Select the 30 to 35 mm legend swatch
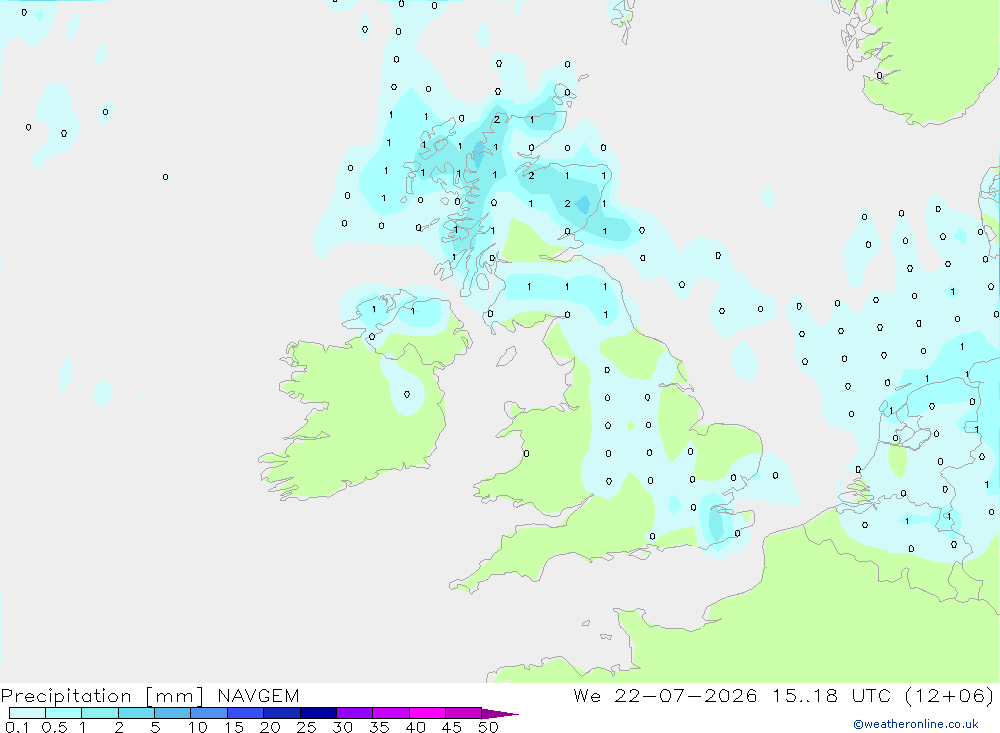This screenshot has height=733, width=1000. coord(355,713)
